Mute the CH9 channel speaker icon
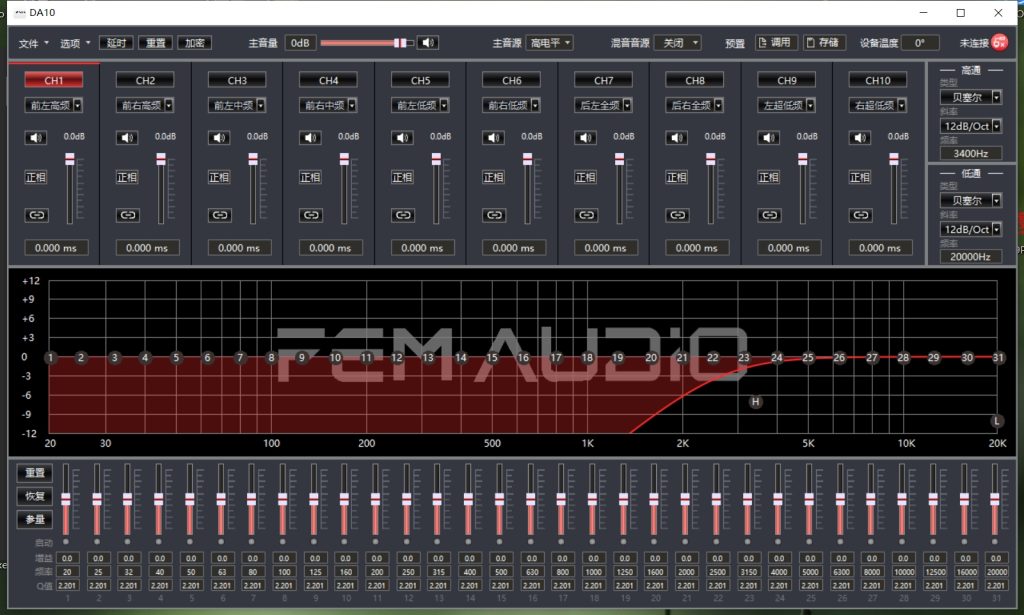This screenshot has width=1024, height=615. click(769, 138)
